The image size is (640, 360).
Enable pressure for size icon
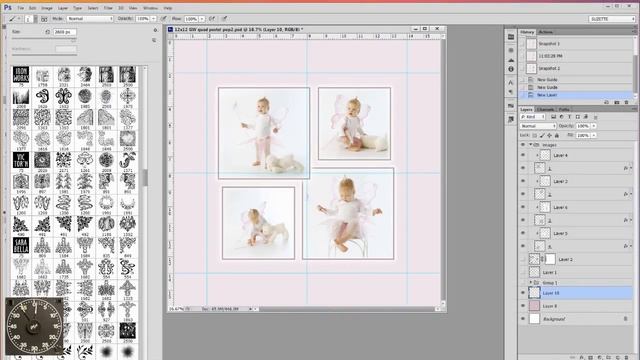(x=224, y=19)
